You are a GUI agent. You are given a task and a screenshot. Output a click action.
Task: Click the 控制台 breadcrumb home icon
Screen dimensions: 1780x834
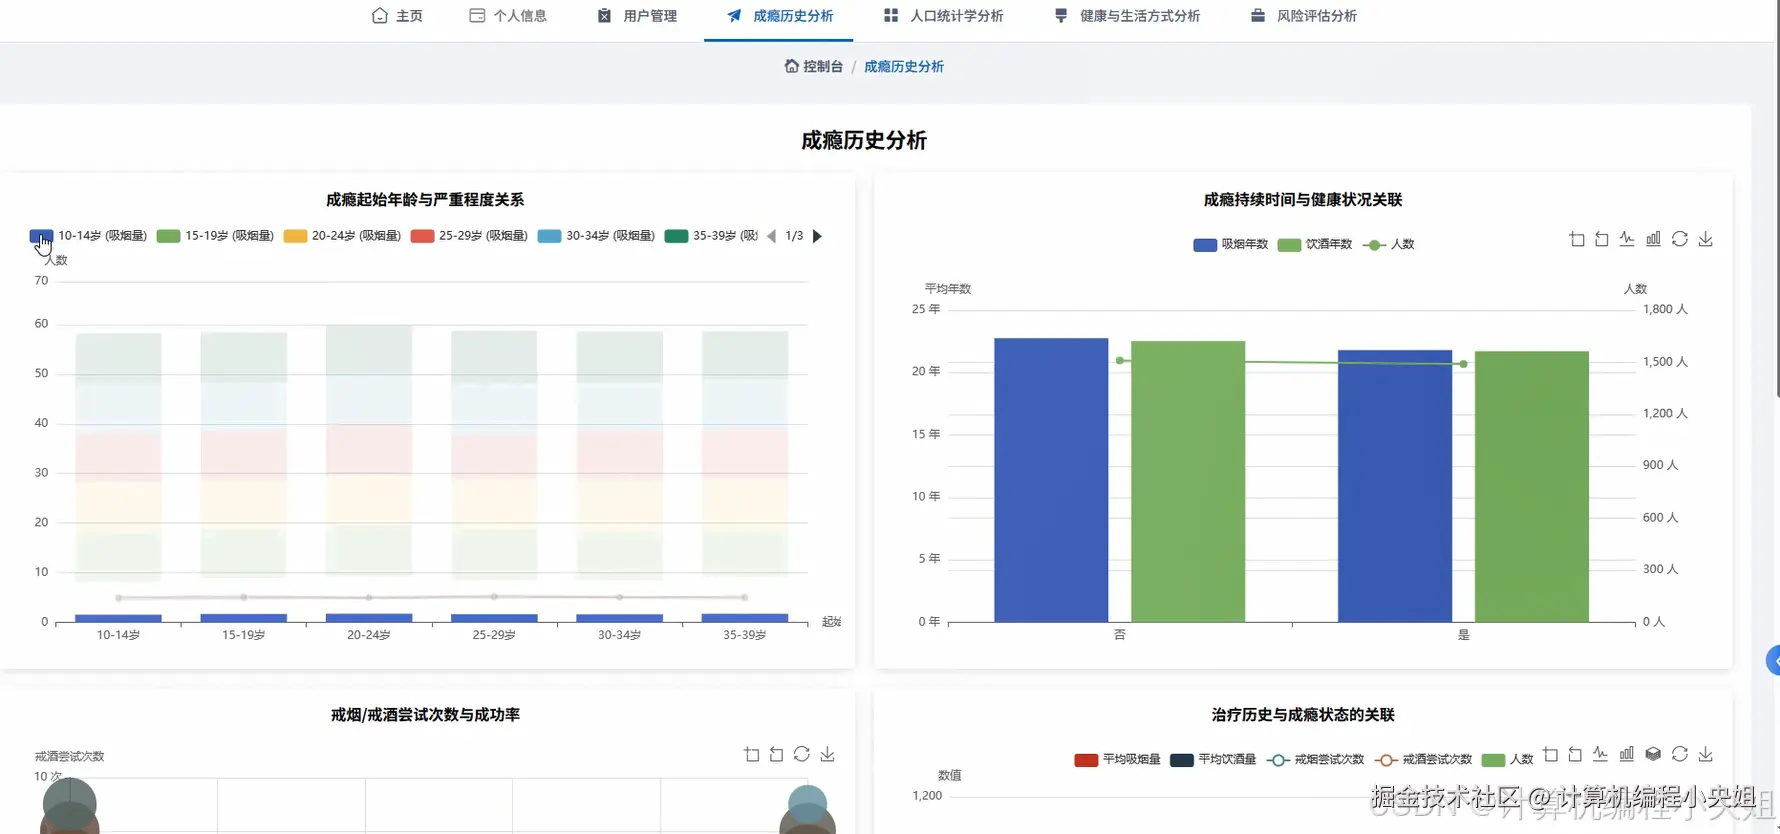point(791,66)
